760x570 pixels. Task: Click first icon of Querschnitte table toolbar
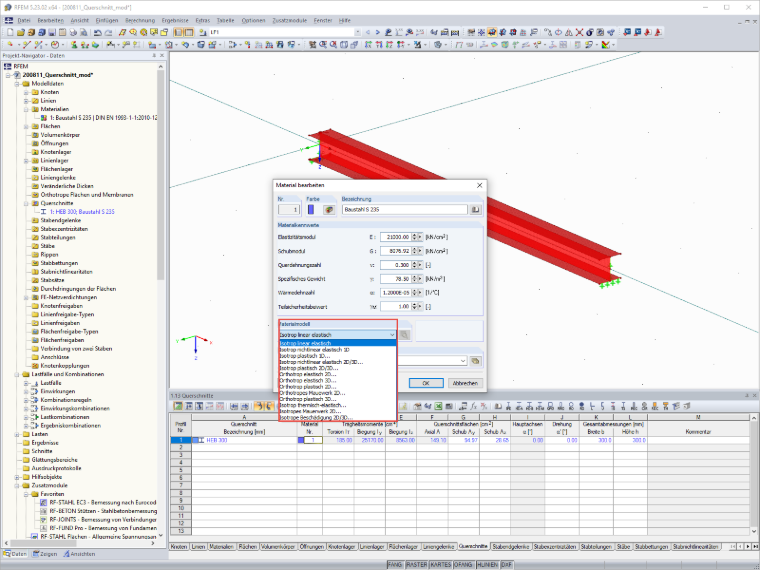coord(178,406)
